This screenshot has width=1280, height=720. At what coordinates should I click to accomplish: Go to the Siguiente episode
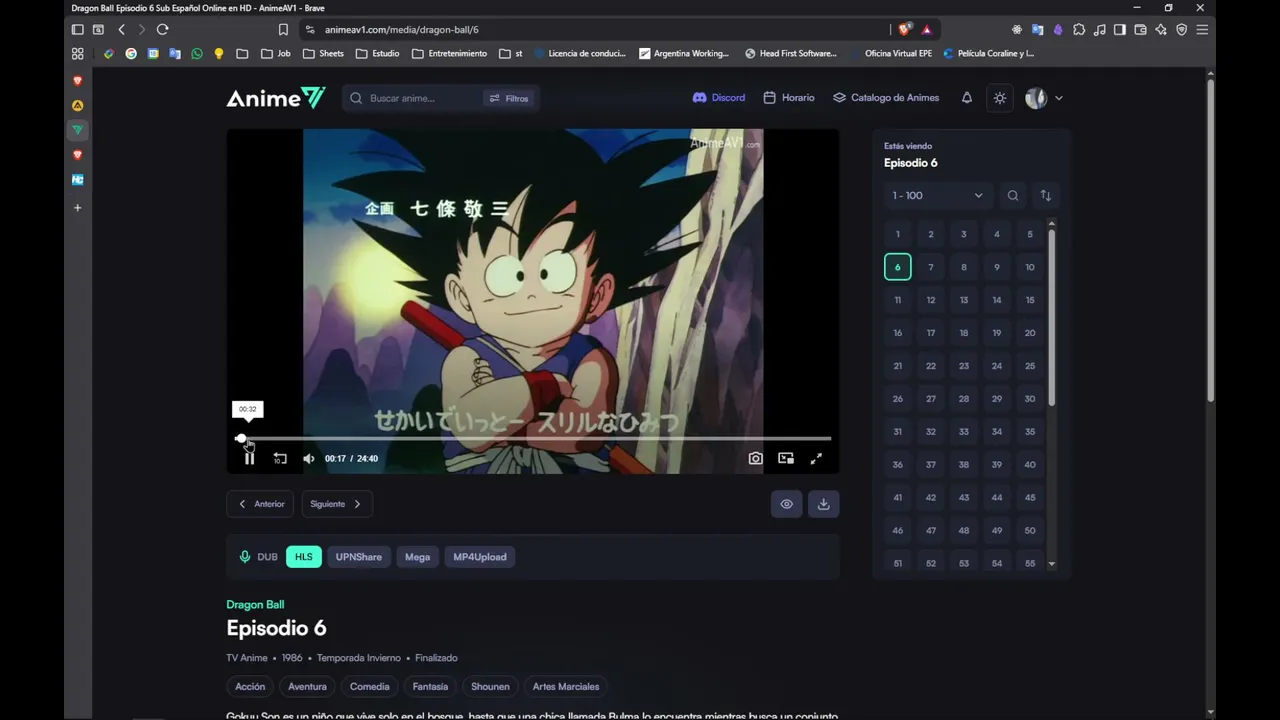tap(337, 504)
